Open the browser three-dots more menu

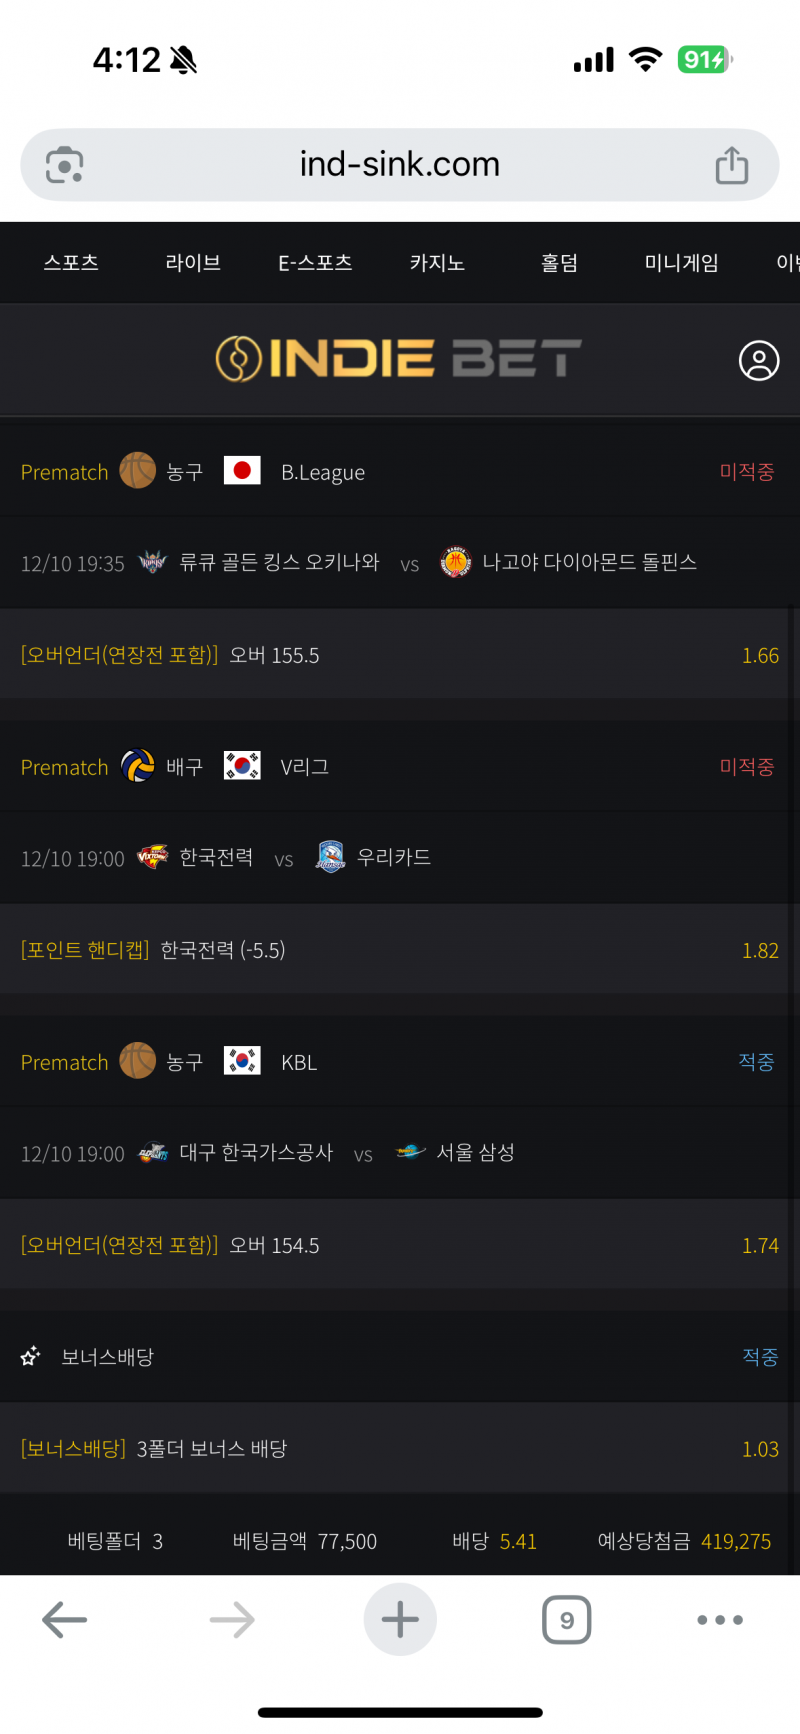(720, 1620)
